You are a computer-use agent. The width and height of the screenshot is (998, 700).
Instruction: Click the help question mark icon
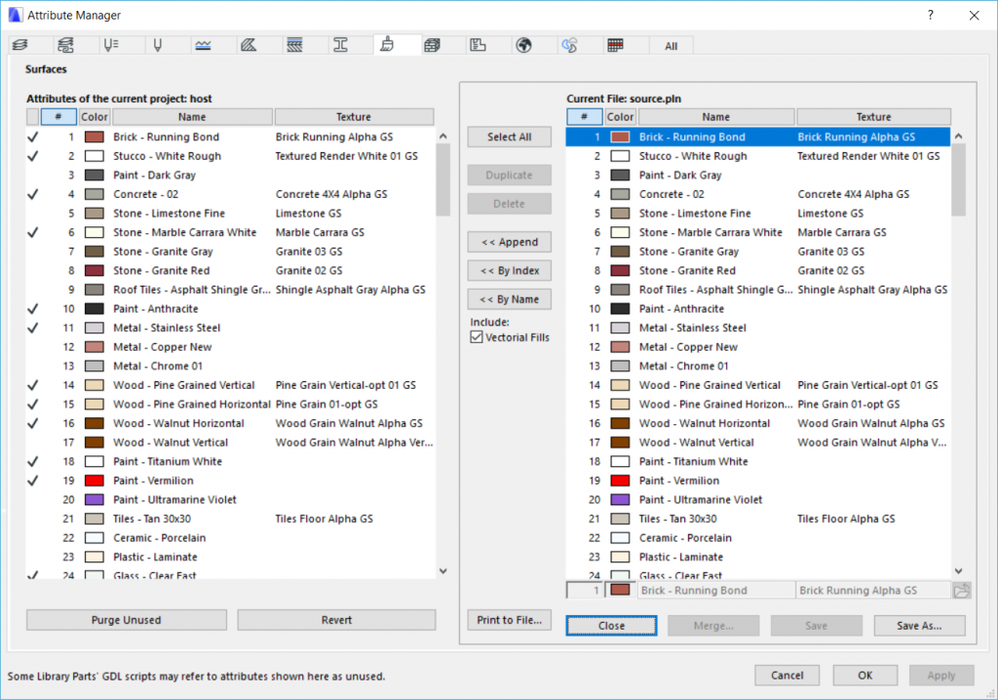point(931,15)
